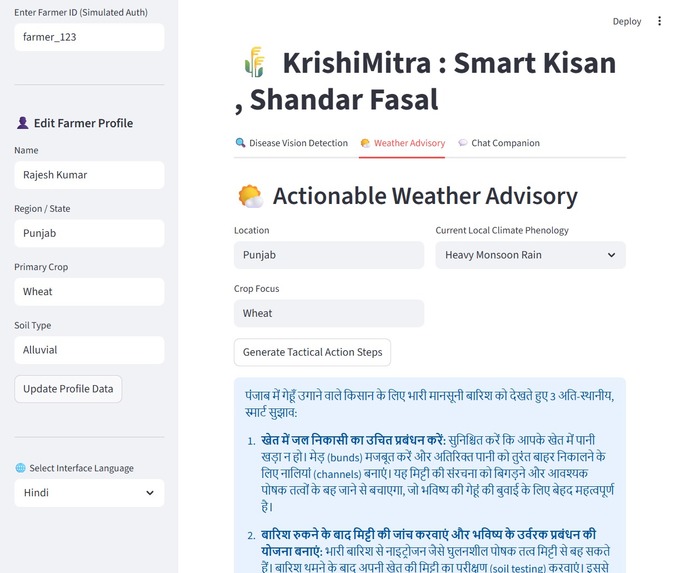Click the 'KrishiMitra : Smart Kisan' title text
681x573 pixels.
tap(449, 63)
